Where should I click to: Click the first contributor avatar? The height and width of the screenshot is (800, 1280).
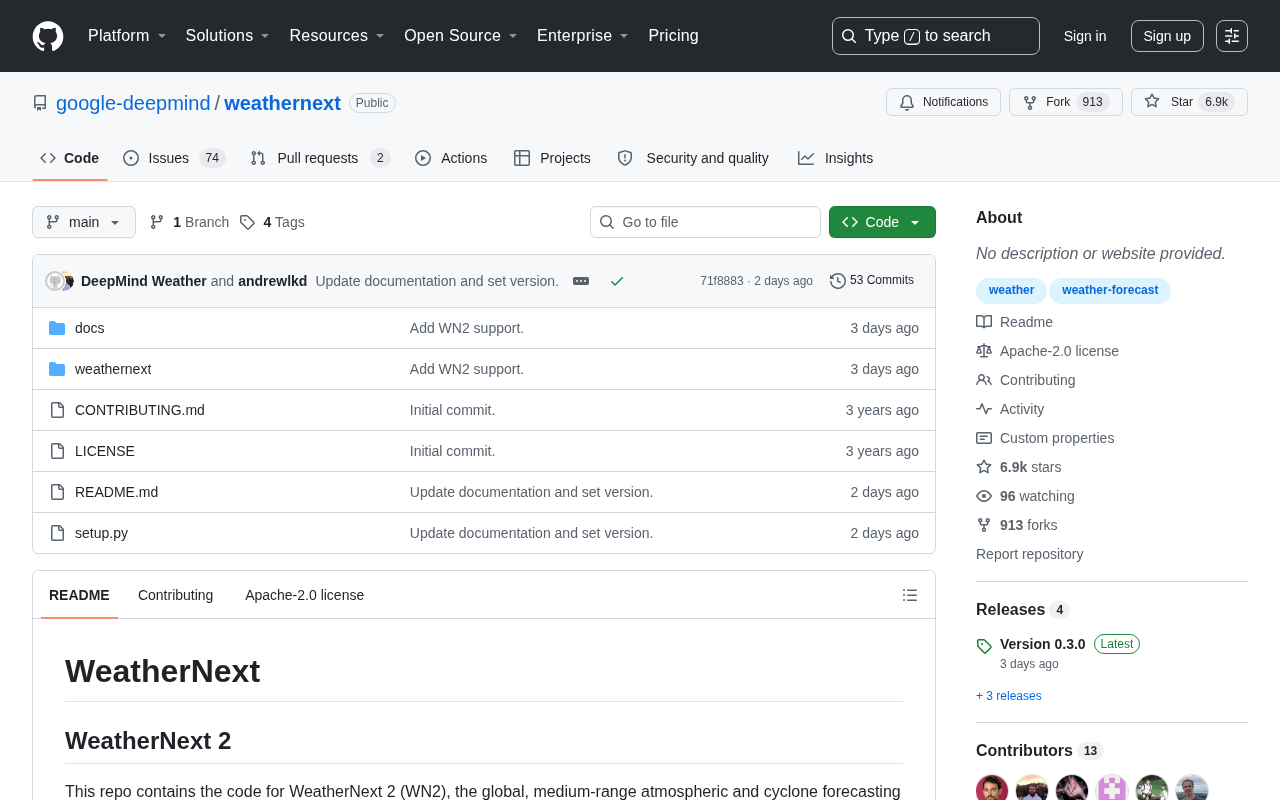point(992,789)
